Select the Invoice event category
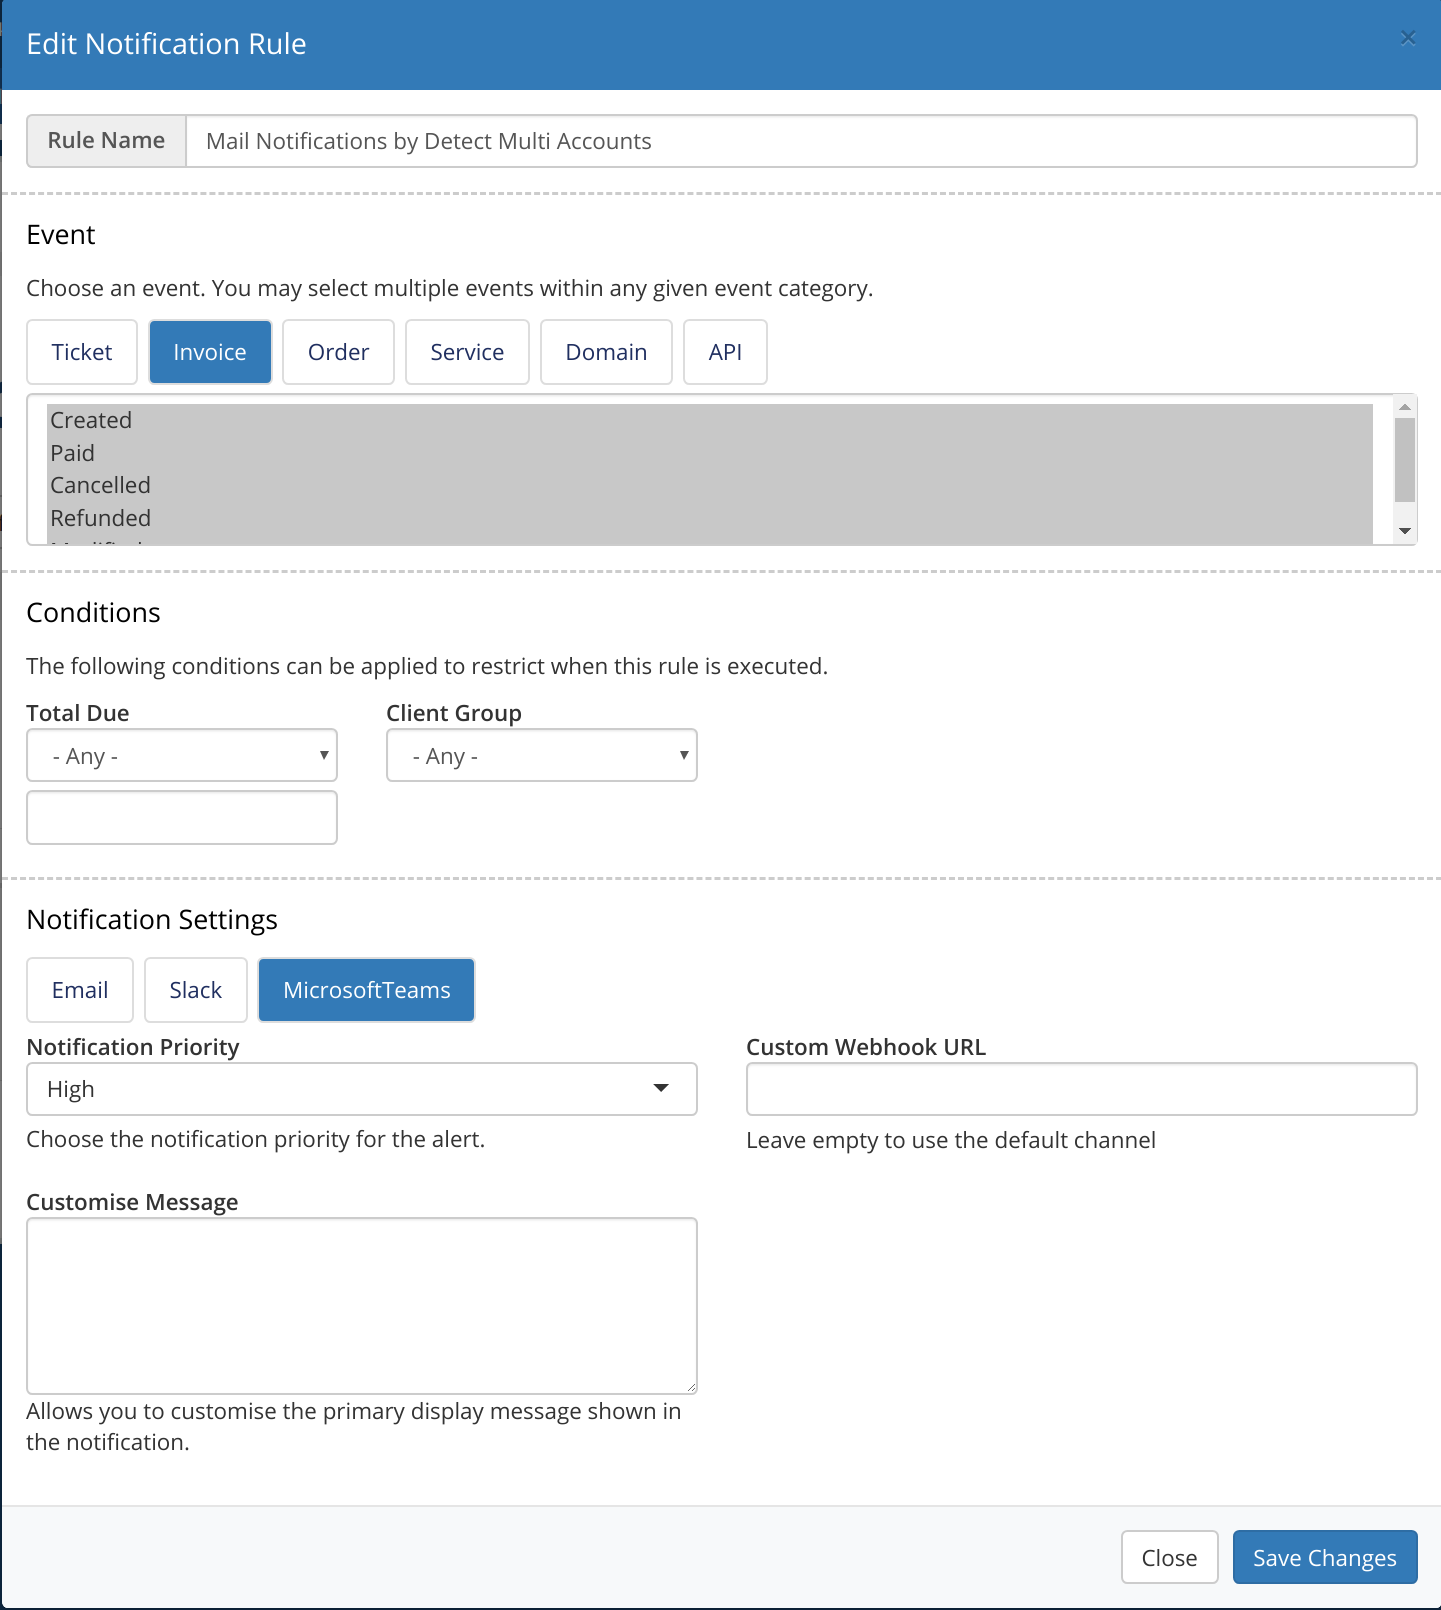1441x1610 pixels. coord(210,352)
